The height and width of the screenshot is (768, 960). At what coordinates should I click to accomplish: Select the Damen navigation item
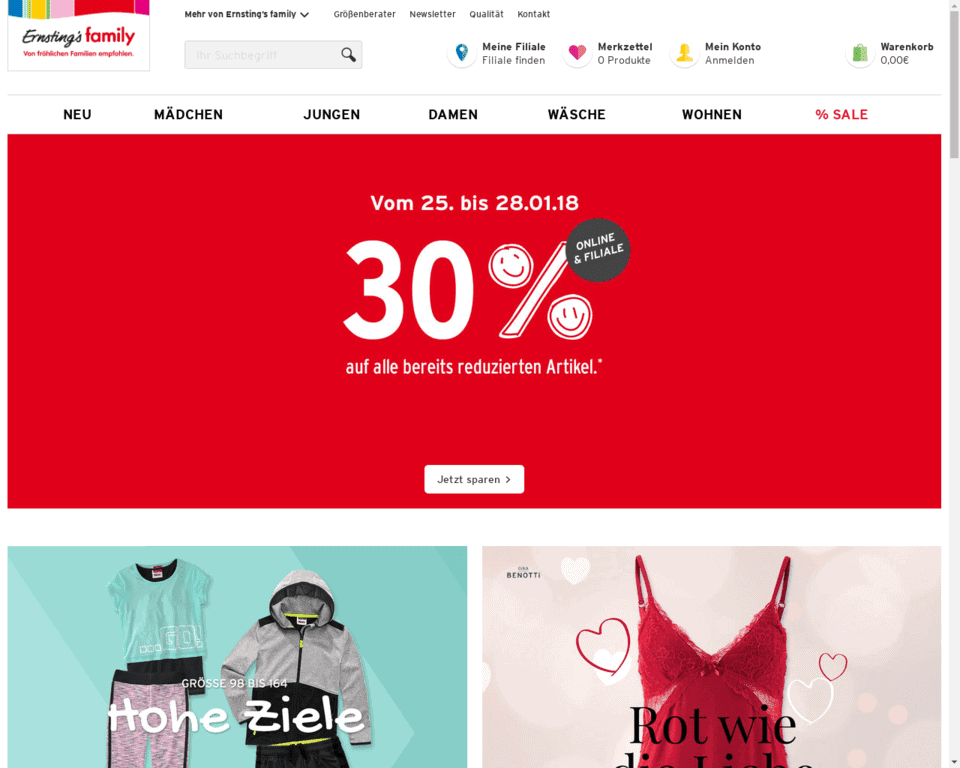[x=453, y=115]
